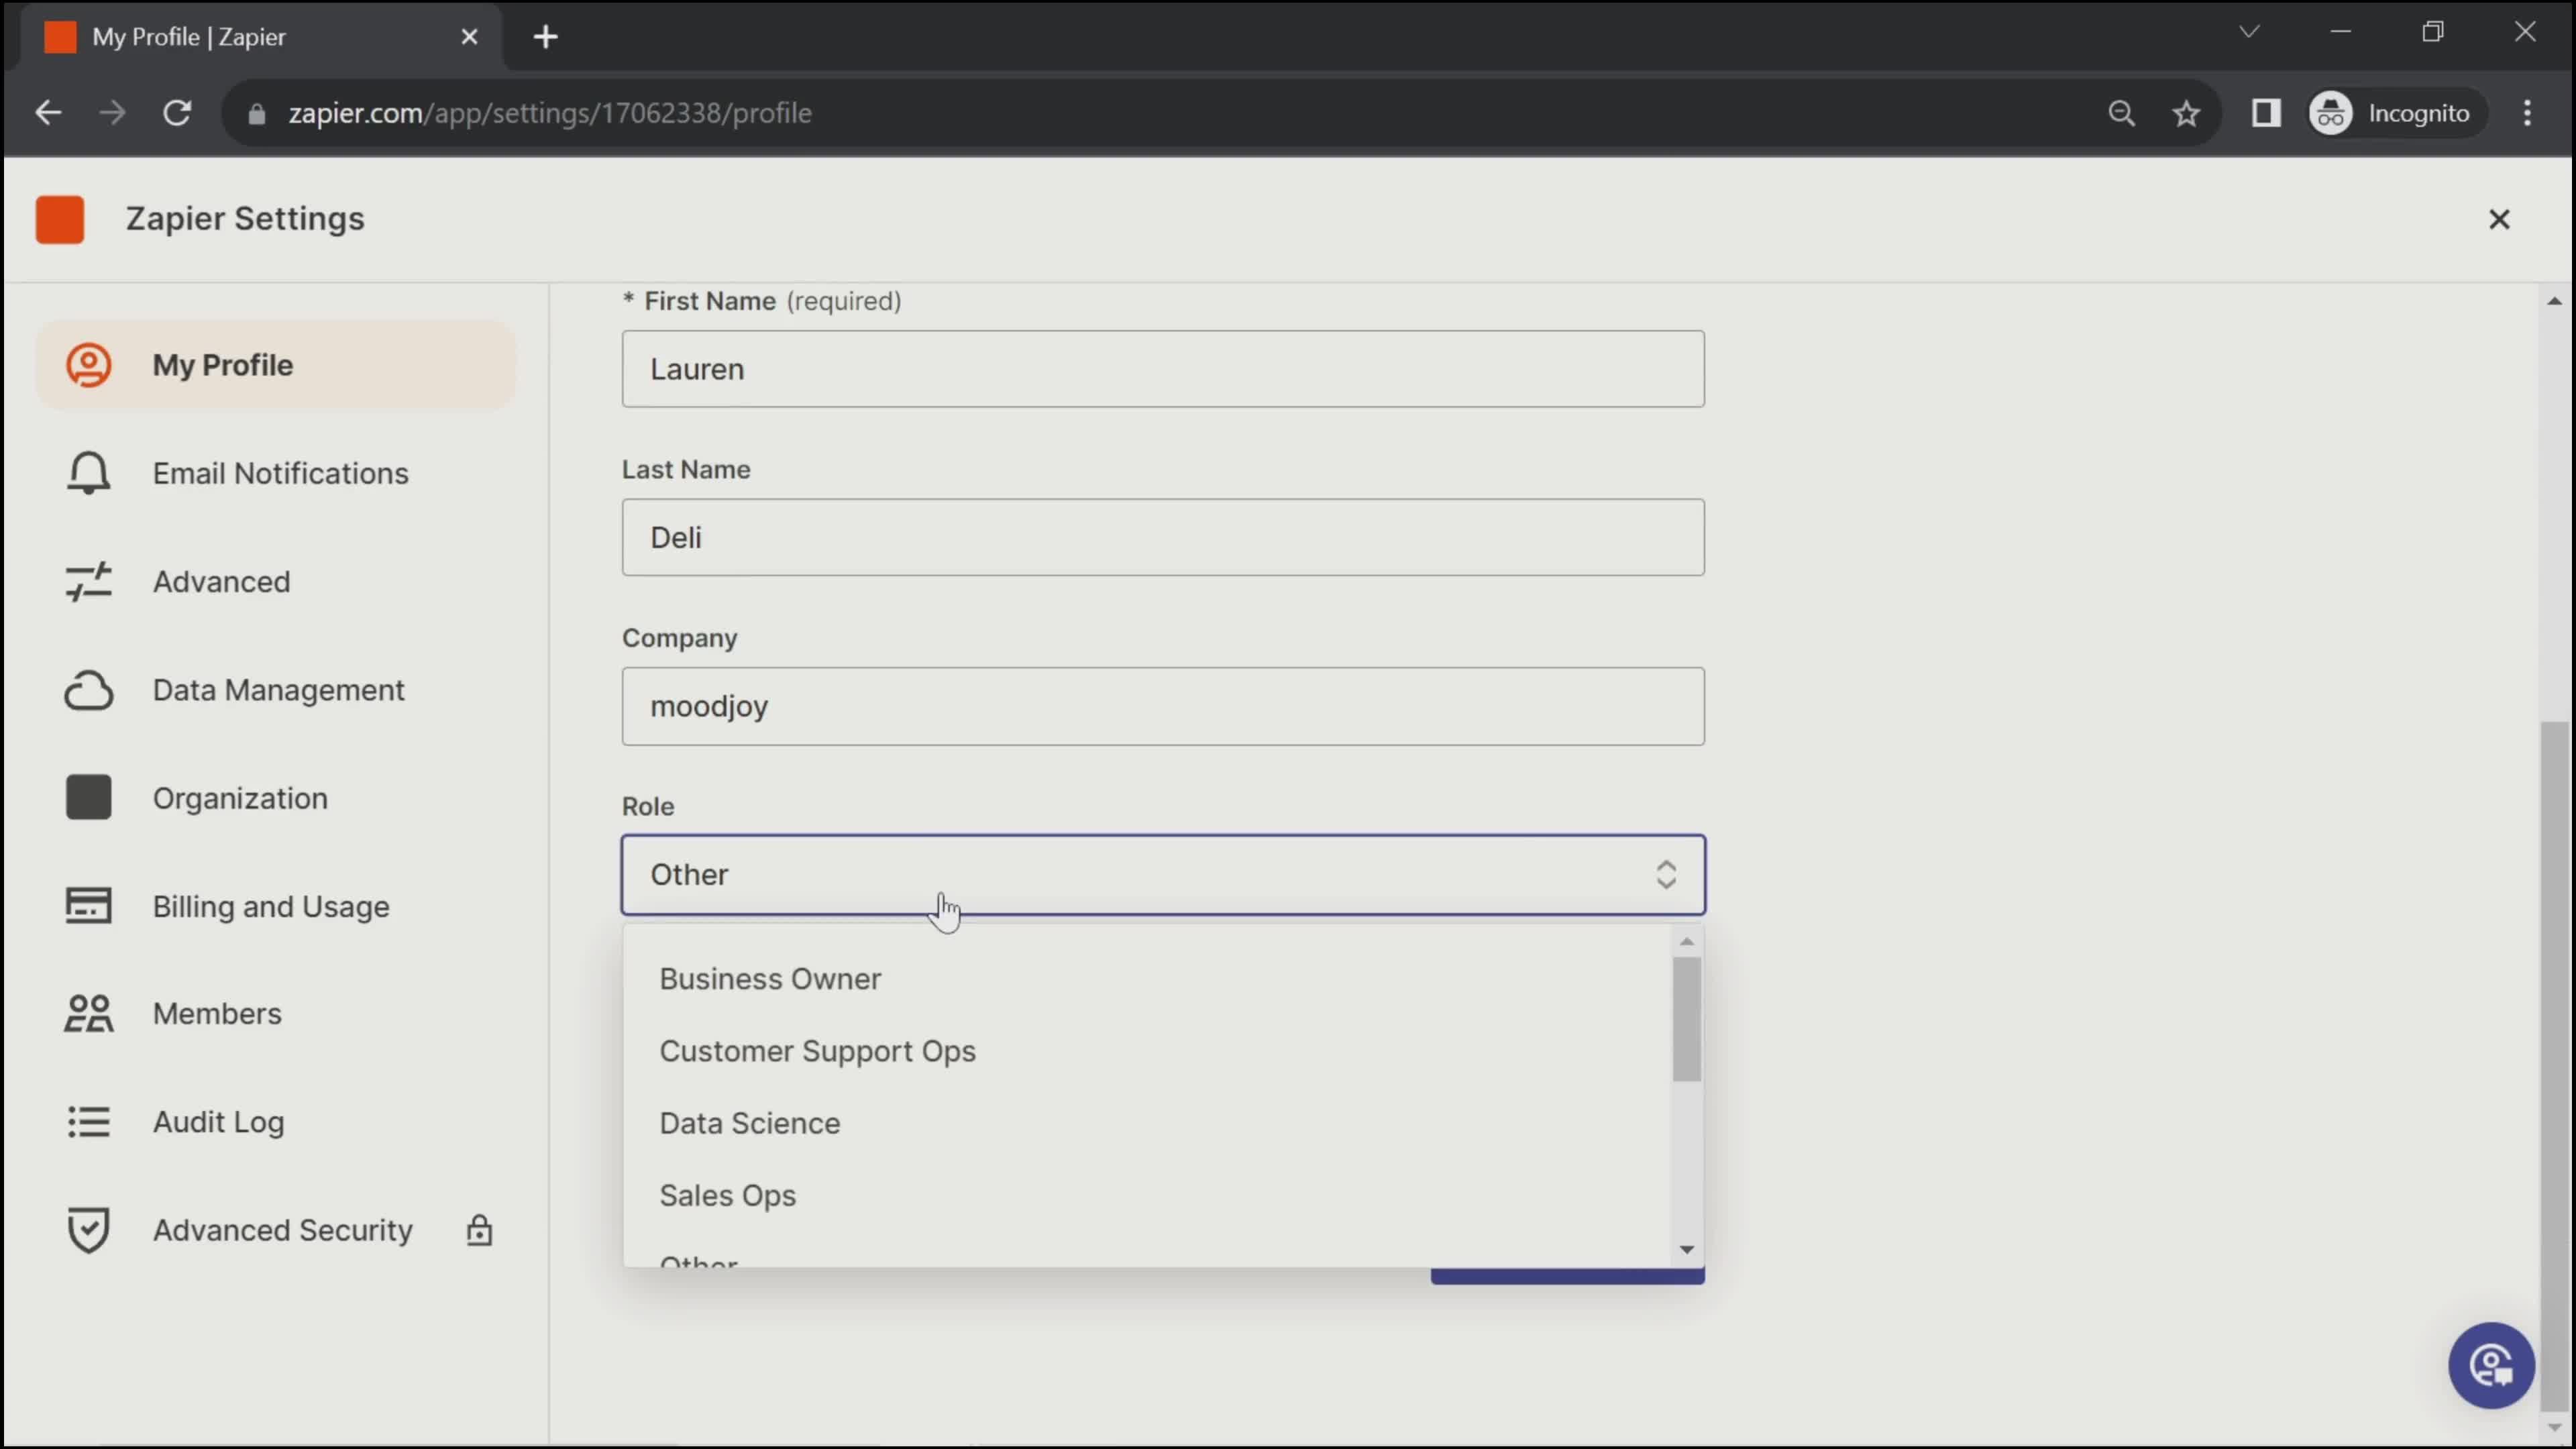Open a new browser tab
Screen dimensions: 2576x1449
click(x=545, y=37)
